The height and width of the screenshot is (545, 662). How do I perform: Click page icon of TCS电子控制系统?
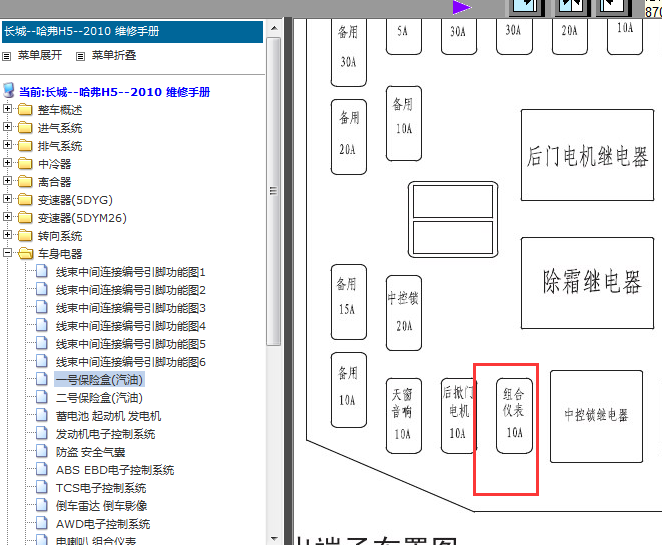click(41, 487)
